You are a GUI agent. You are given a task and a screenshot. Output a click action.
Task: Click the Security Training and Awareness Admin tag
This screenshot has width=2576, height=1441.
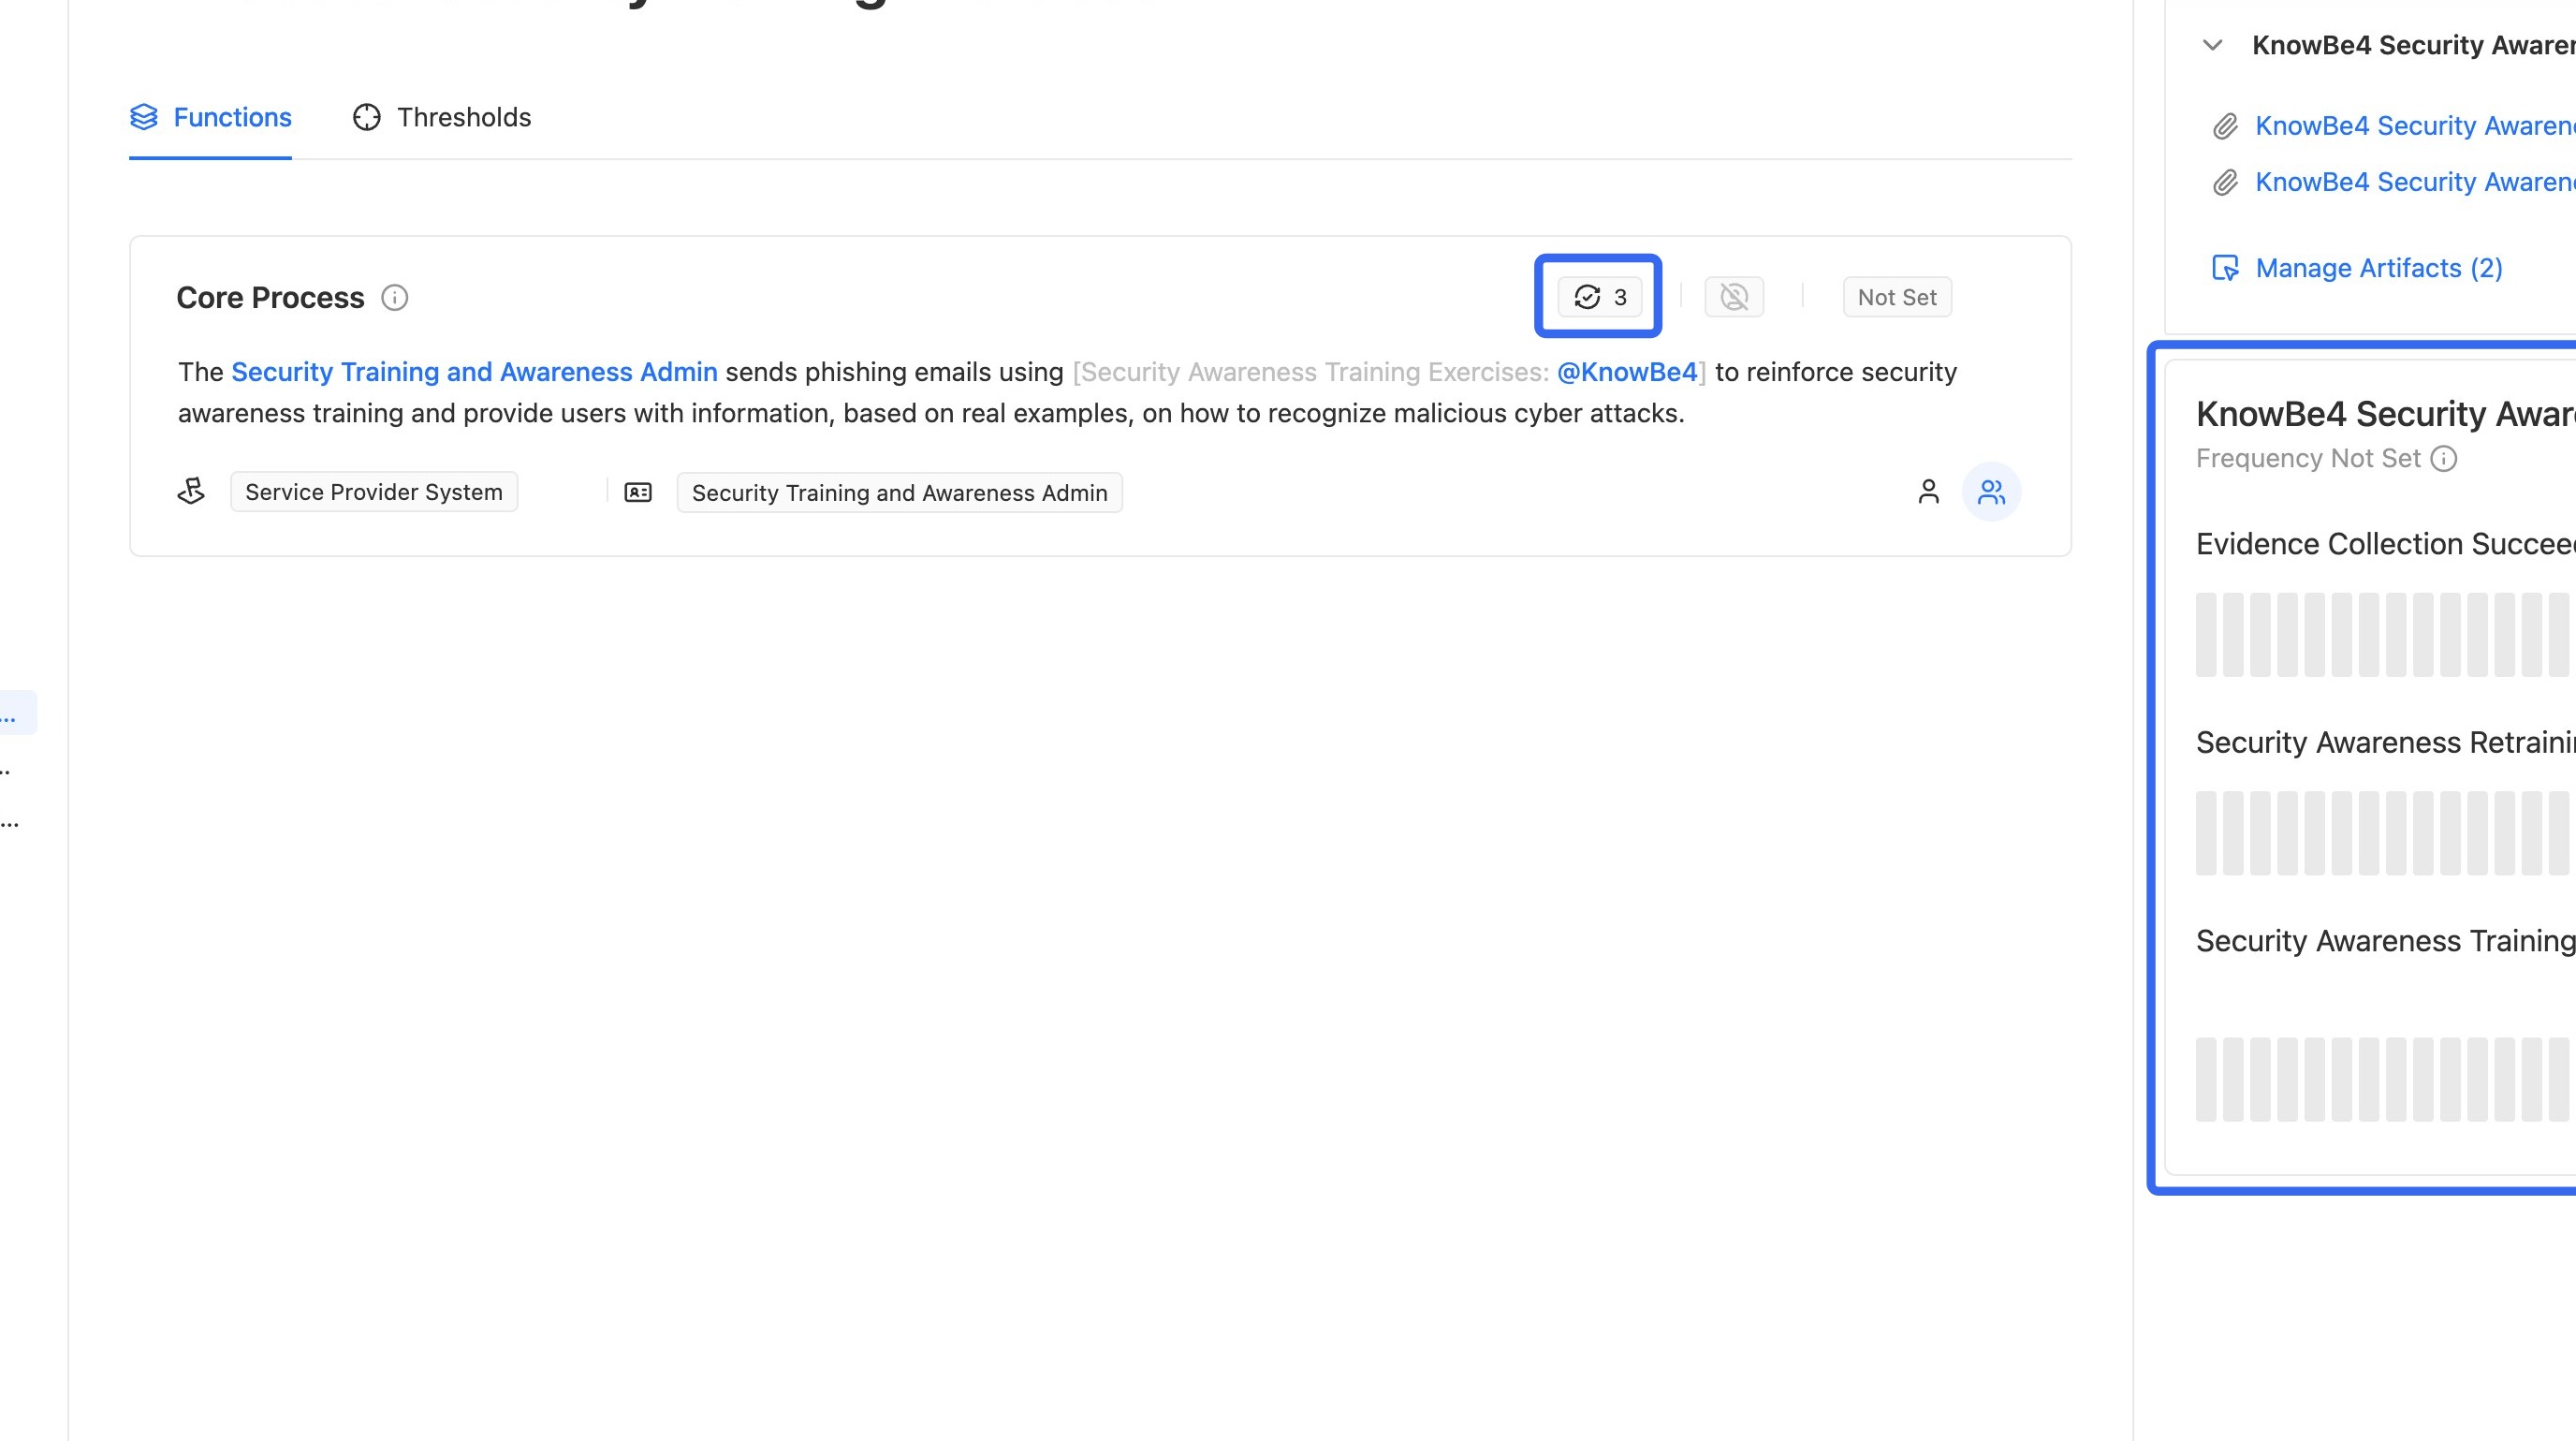click(x=900, y=493)
